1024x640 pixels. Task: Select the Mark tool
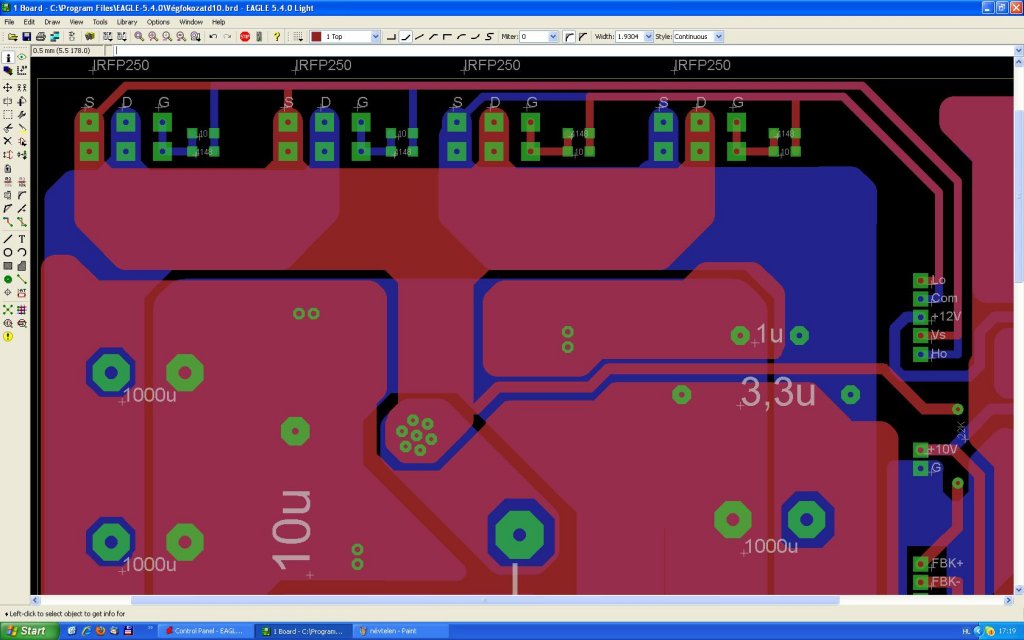[22, 71]
